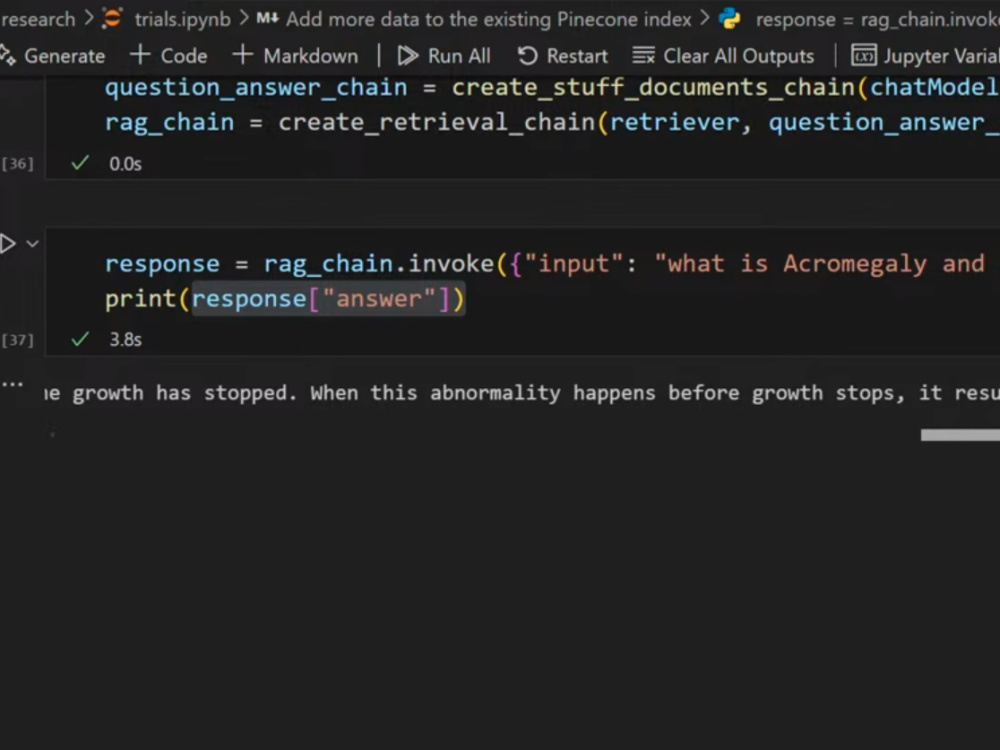Click the question_answer_chain code line
Screen dimensions: 1000x750
[552, 87]
